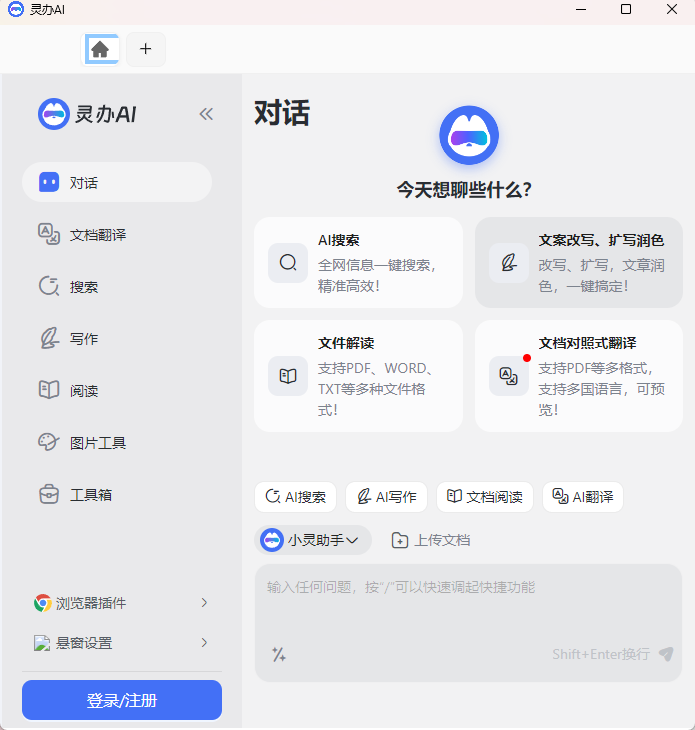Image resolution: width=695 pixels, height=730 pixels.
Task: Open 文档翻译 in the sidebar
Action: [x=117, y=234]
